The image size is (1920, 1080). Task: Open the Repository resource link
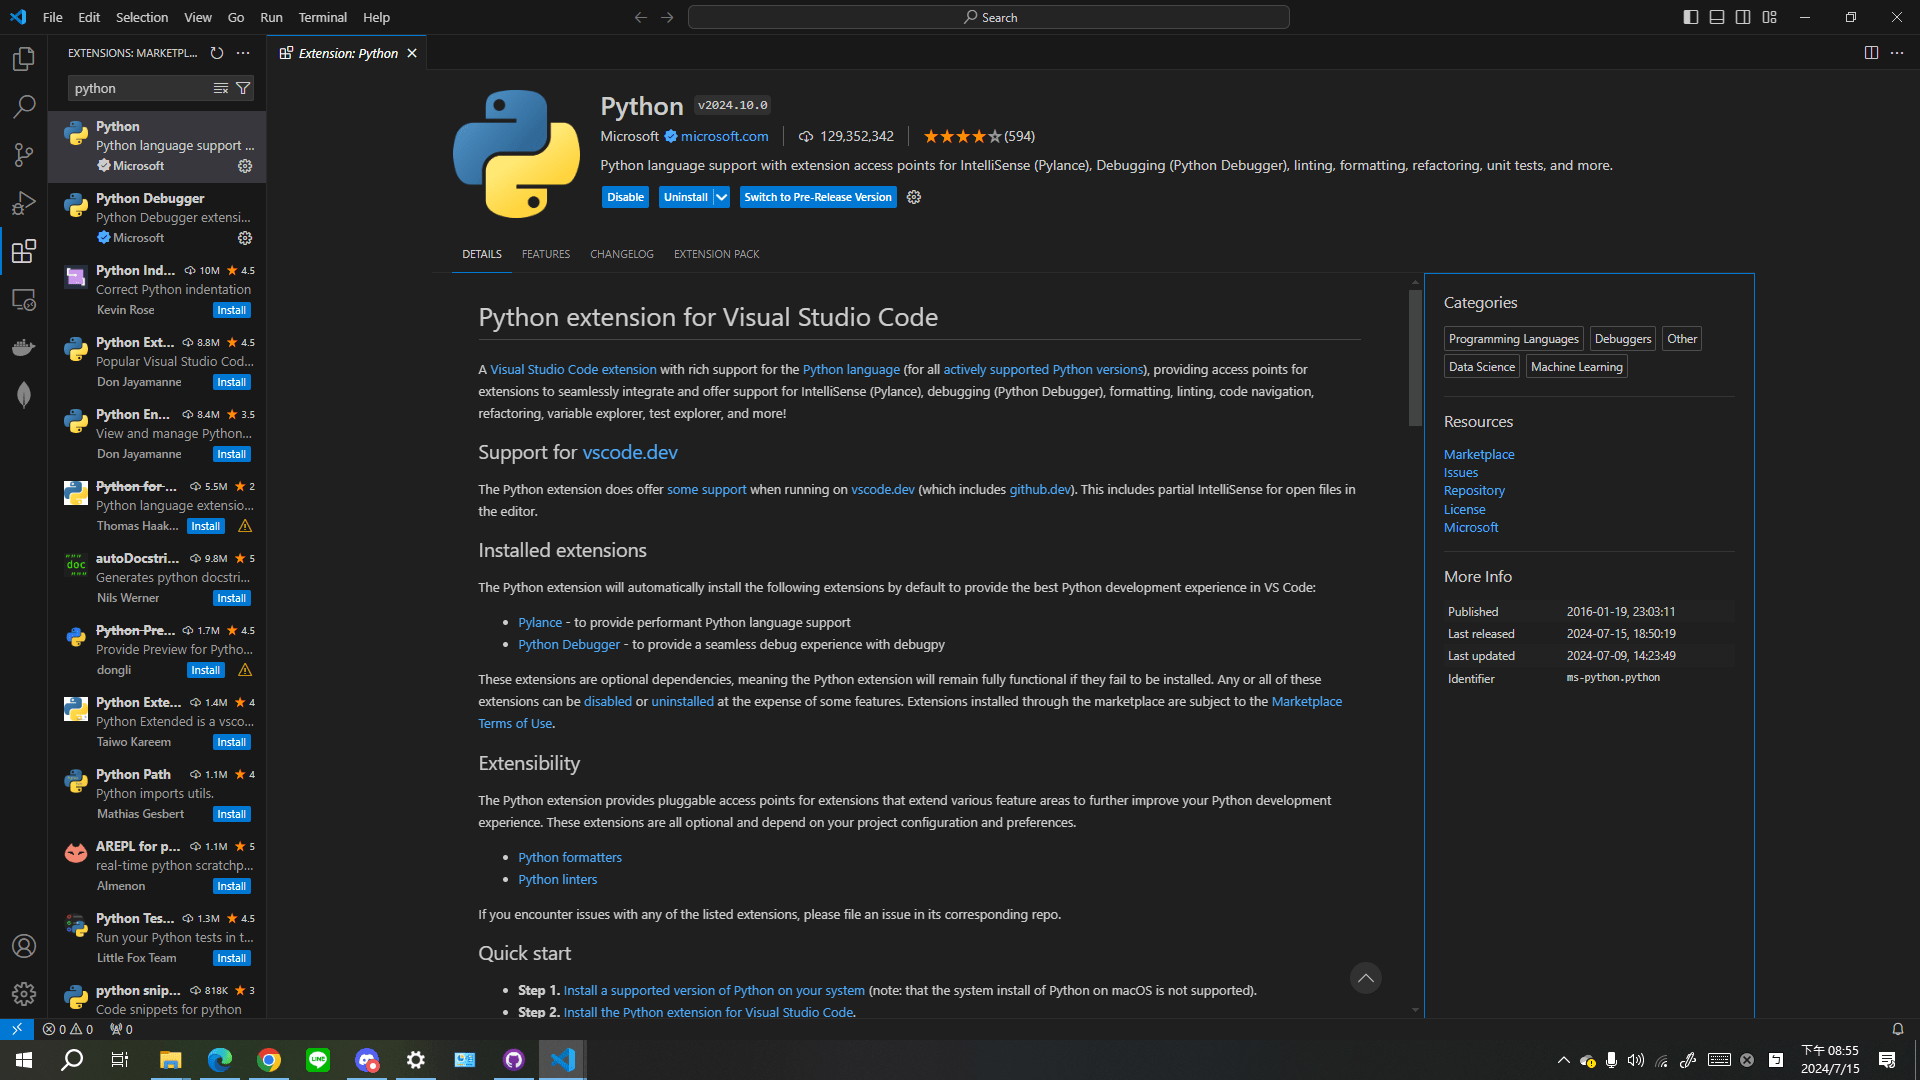point(1474,490)
